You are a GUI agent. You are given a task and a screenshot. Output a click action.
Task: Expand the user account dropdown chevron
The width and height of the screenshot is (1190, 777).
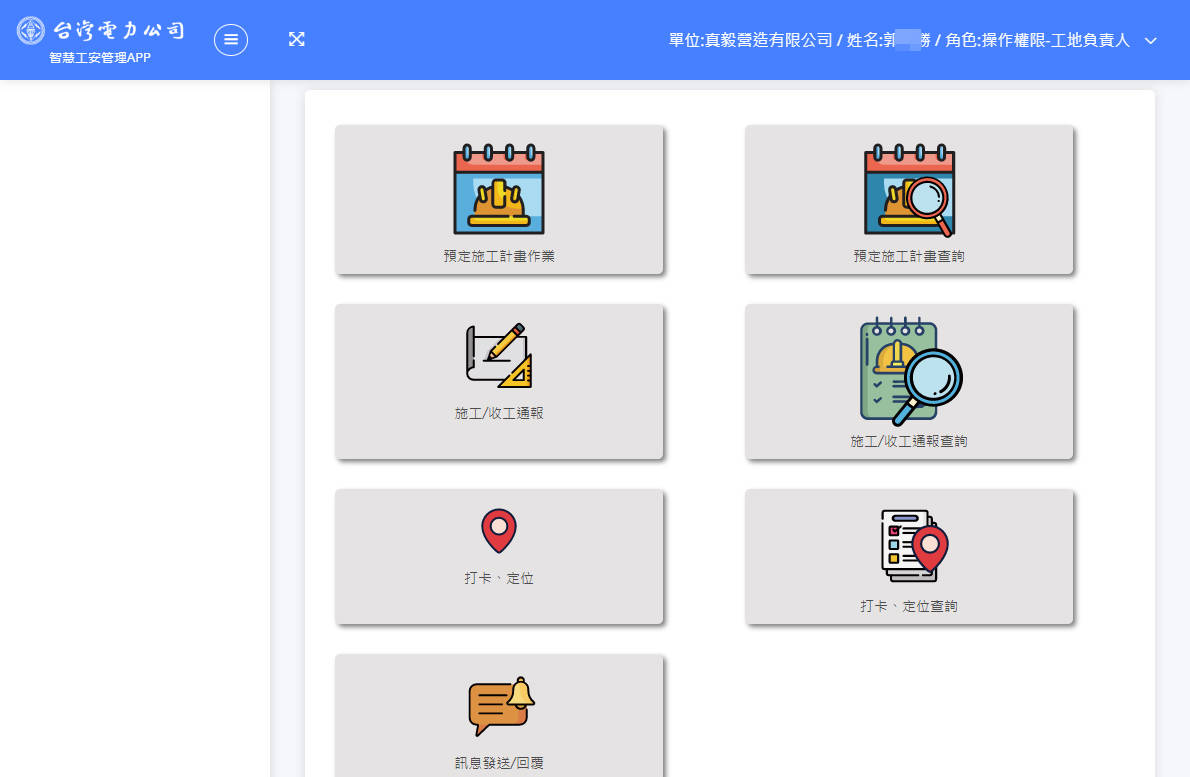pyautogui.click(x=1151, y=41)
